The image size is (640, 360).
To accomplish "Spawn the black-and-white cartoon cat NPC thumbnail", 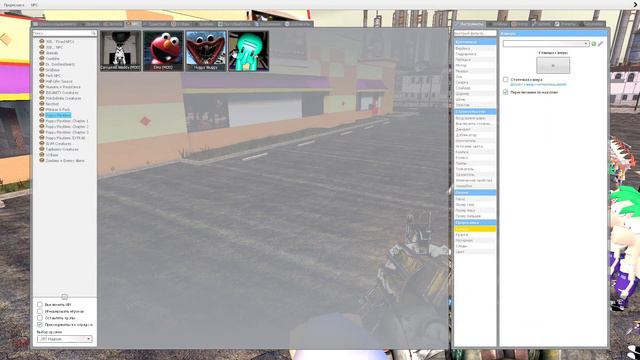I will click(x=121, y=51).
